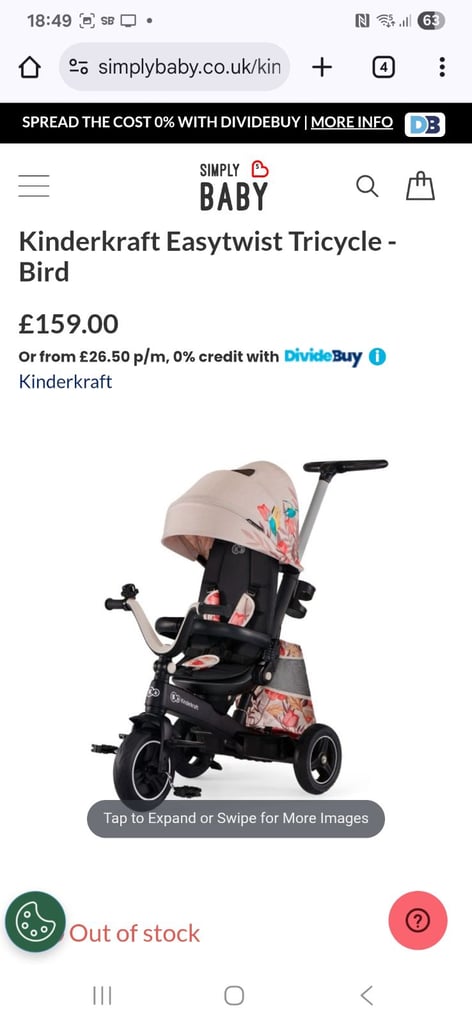Image resolution: width=472 pixels, height=1024 pixels.
Task: Open cookie preferences icon
Action: pyautogui.click(x=35, y=921)
